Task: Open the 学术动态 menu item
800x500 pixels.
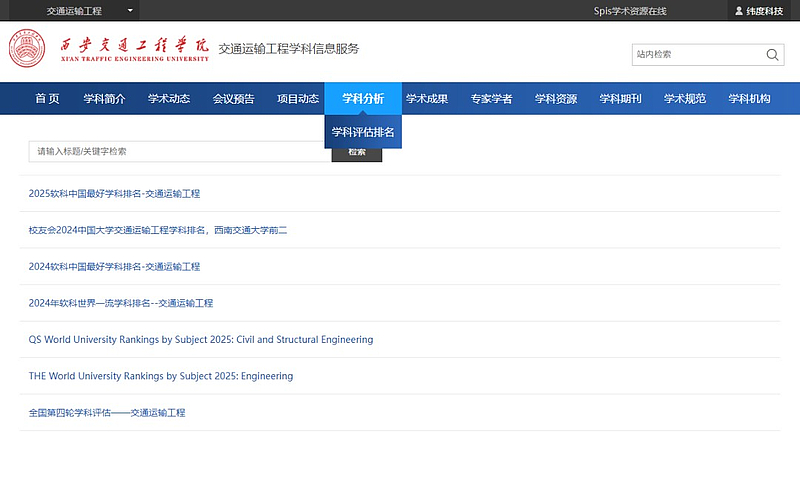Action: tap(169, 98)
